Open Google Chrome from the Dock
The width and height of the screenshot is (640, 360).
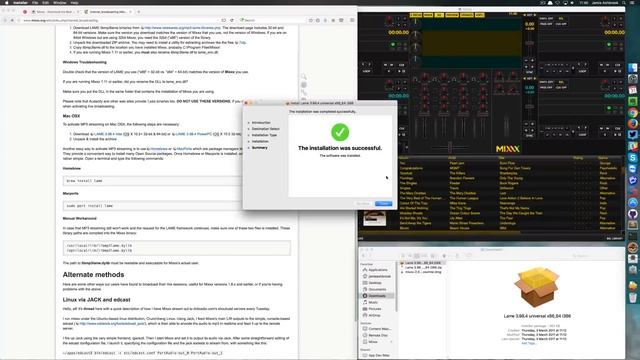[632, 113]
